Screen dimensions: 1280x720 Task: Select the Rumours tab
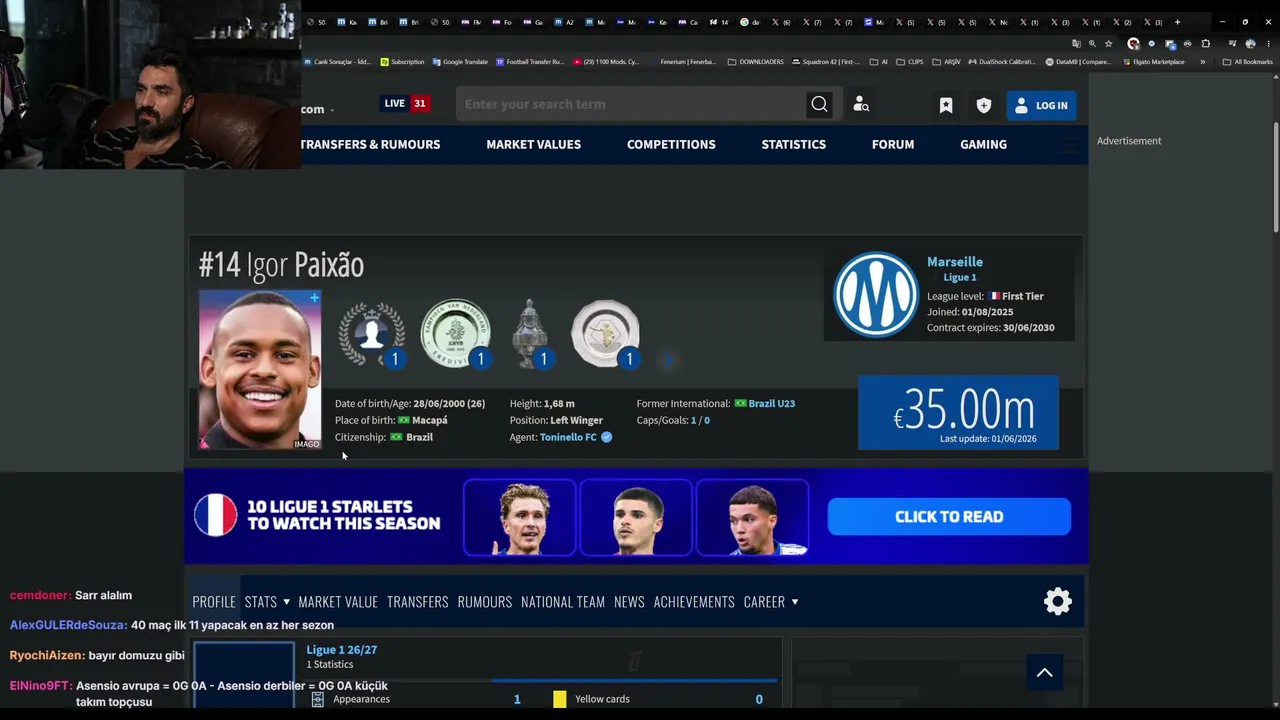pos(485,602)
